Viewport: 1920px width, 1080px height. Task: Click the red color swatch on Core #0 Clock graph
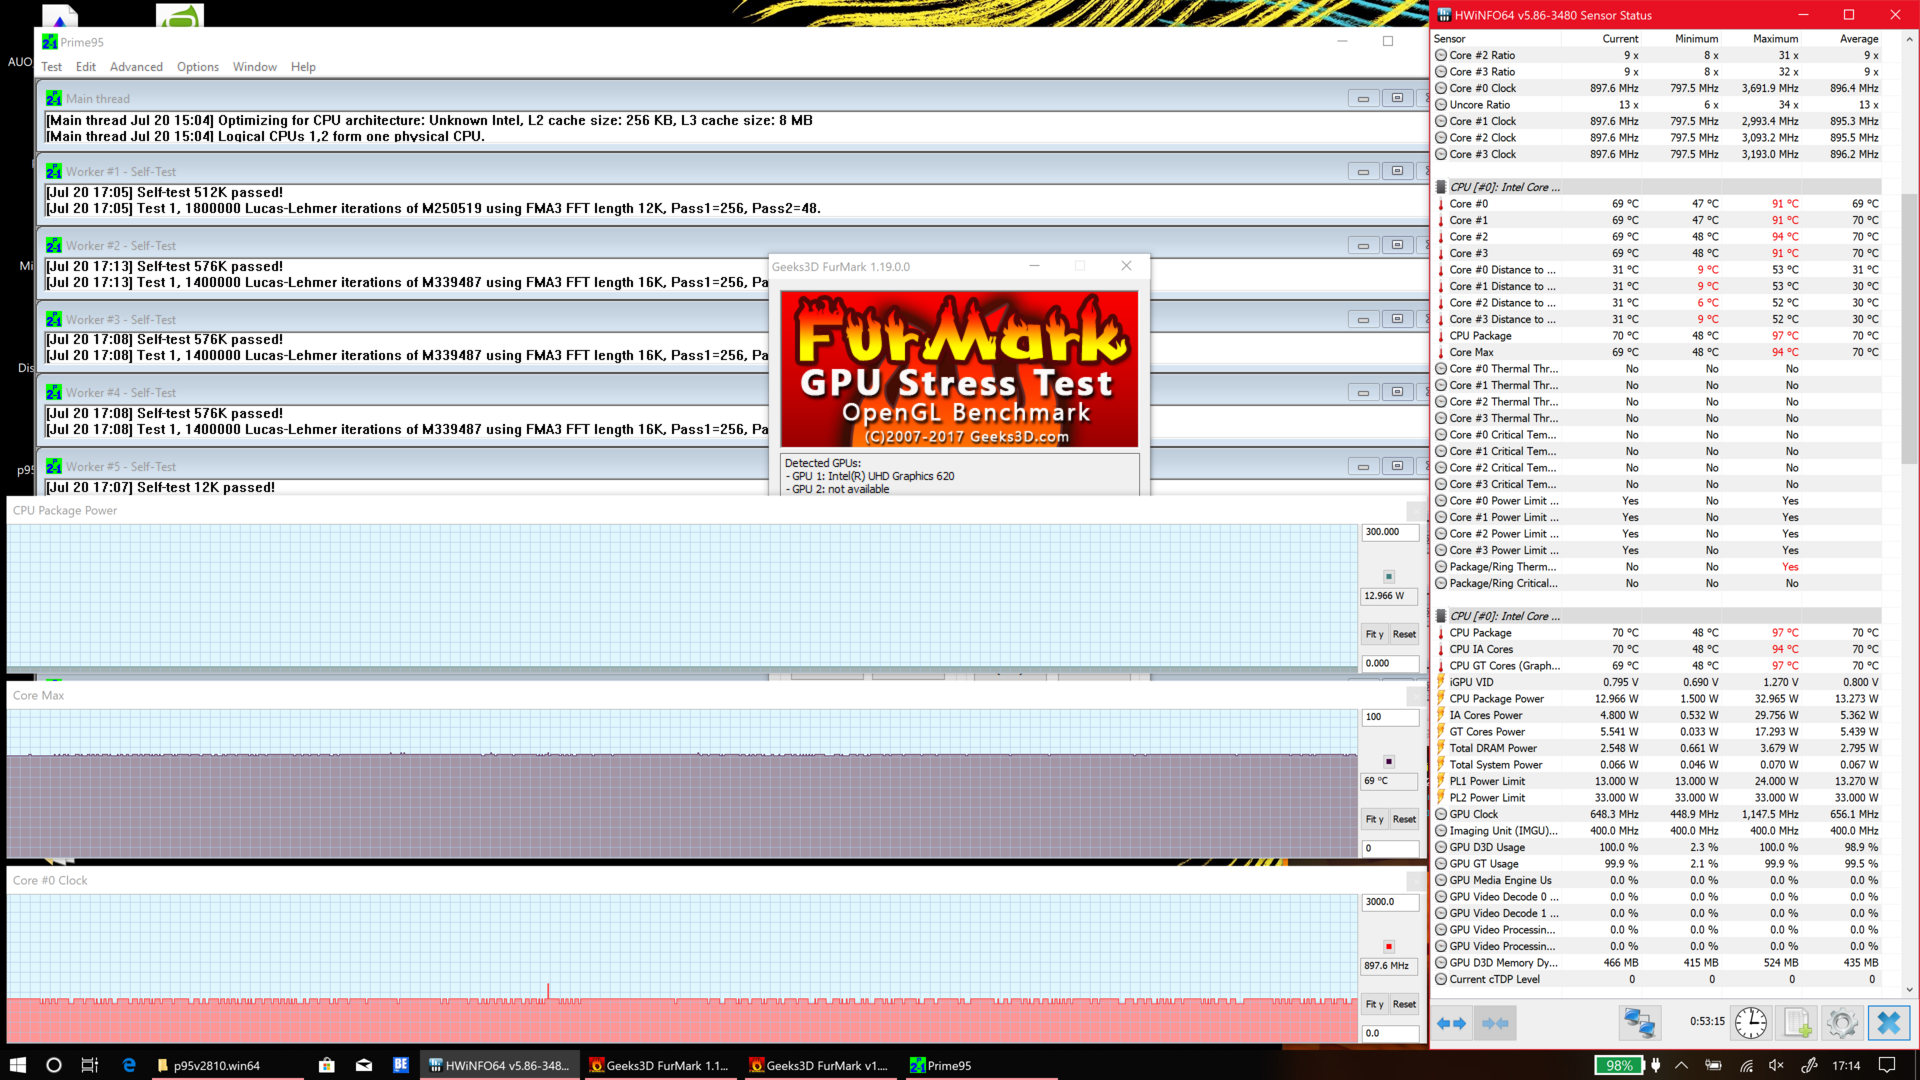[1388, 946]
